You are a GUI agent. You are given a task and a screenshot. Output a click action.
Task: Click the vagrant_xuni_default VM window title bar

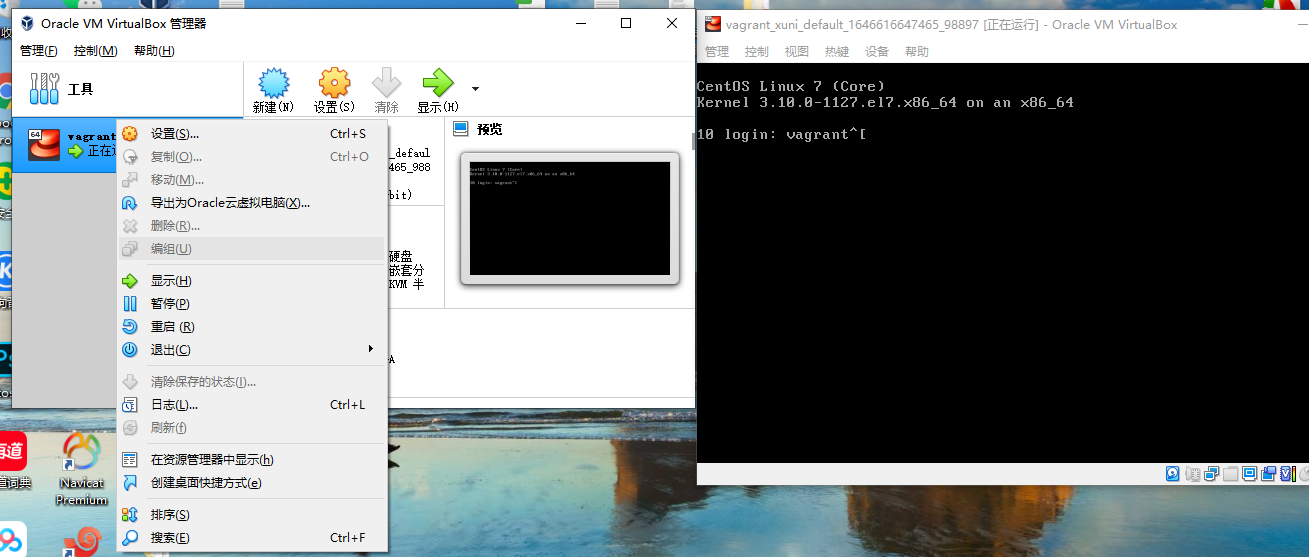click(1003, 24)
